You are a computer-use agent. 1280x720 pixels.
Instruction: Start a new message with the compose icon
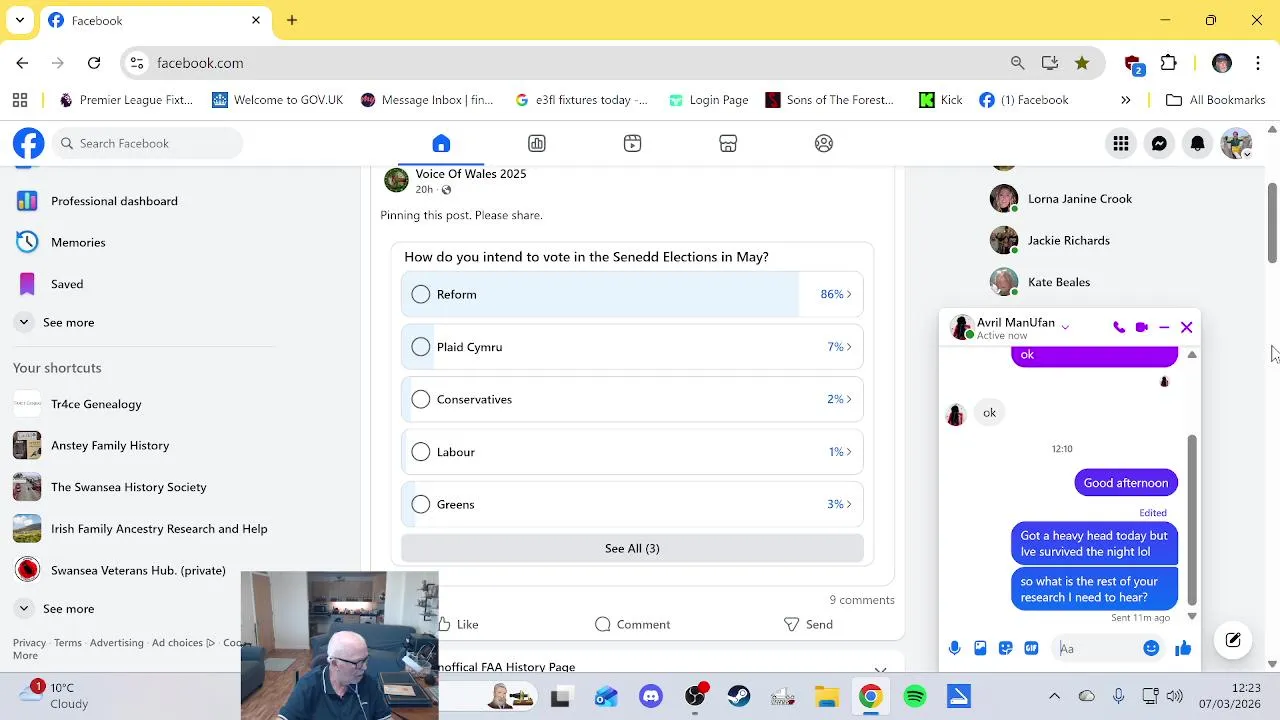click(1233, 640)
